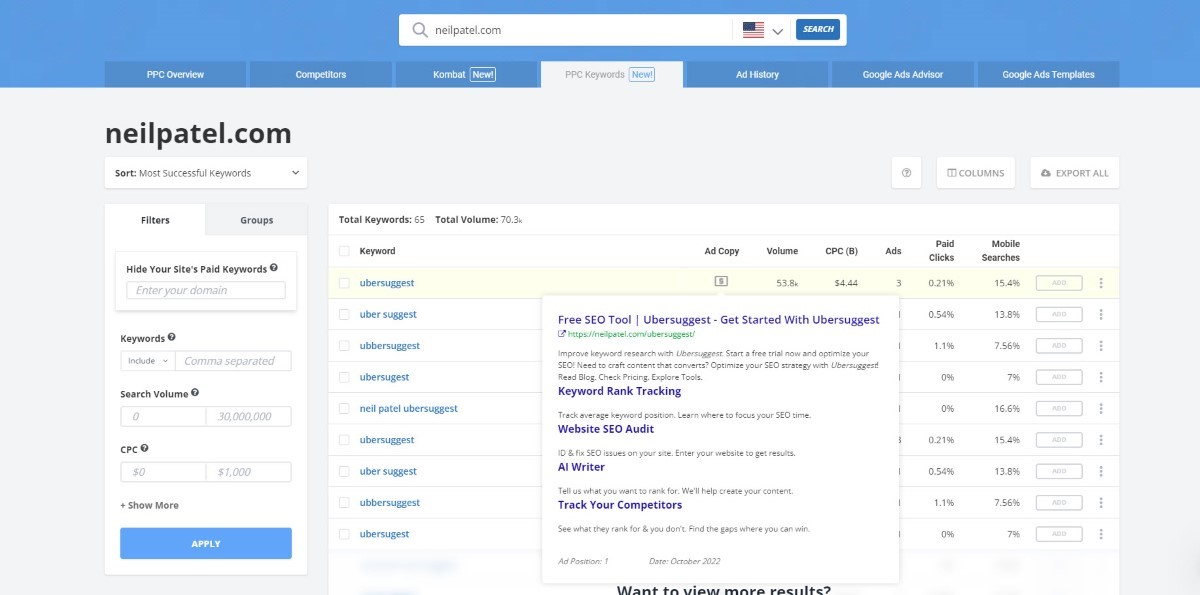Open three-dot menu for neil patel ubersuggest row

[1101, 409]
